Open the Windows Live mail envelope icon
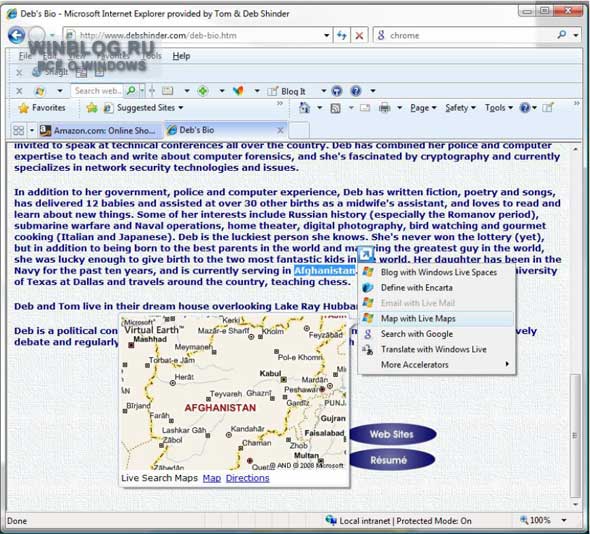590x534 pixels. click(x=167, y=91)
